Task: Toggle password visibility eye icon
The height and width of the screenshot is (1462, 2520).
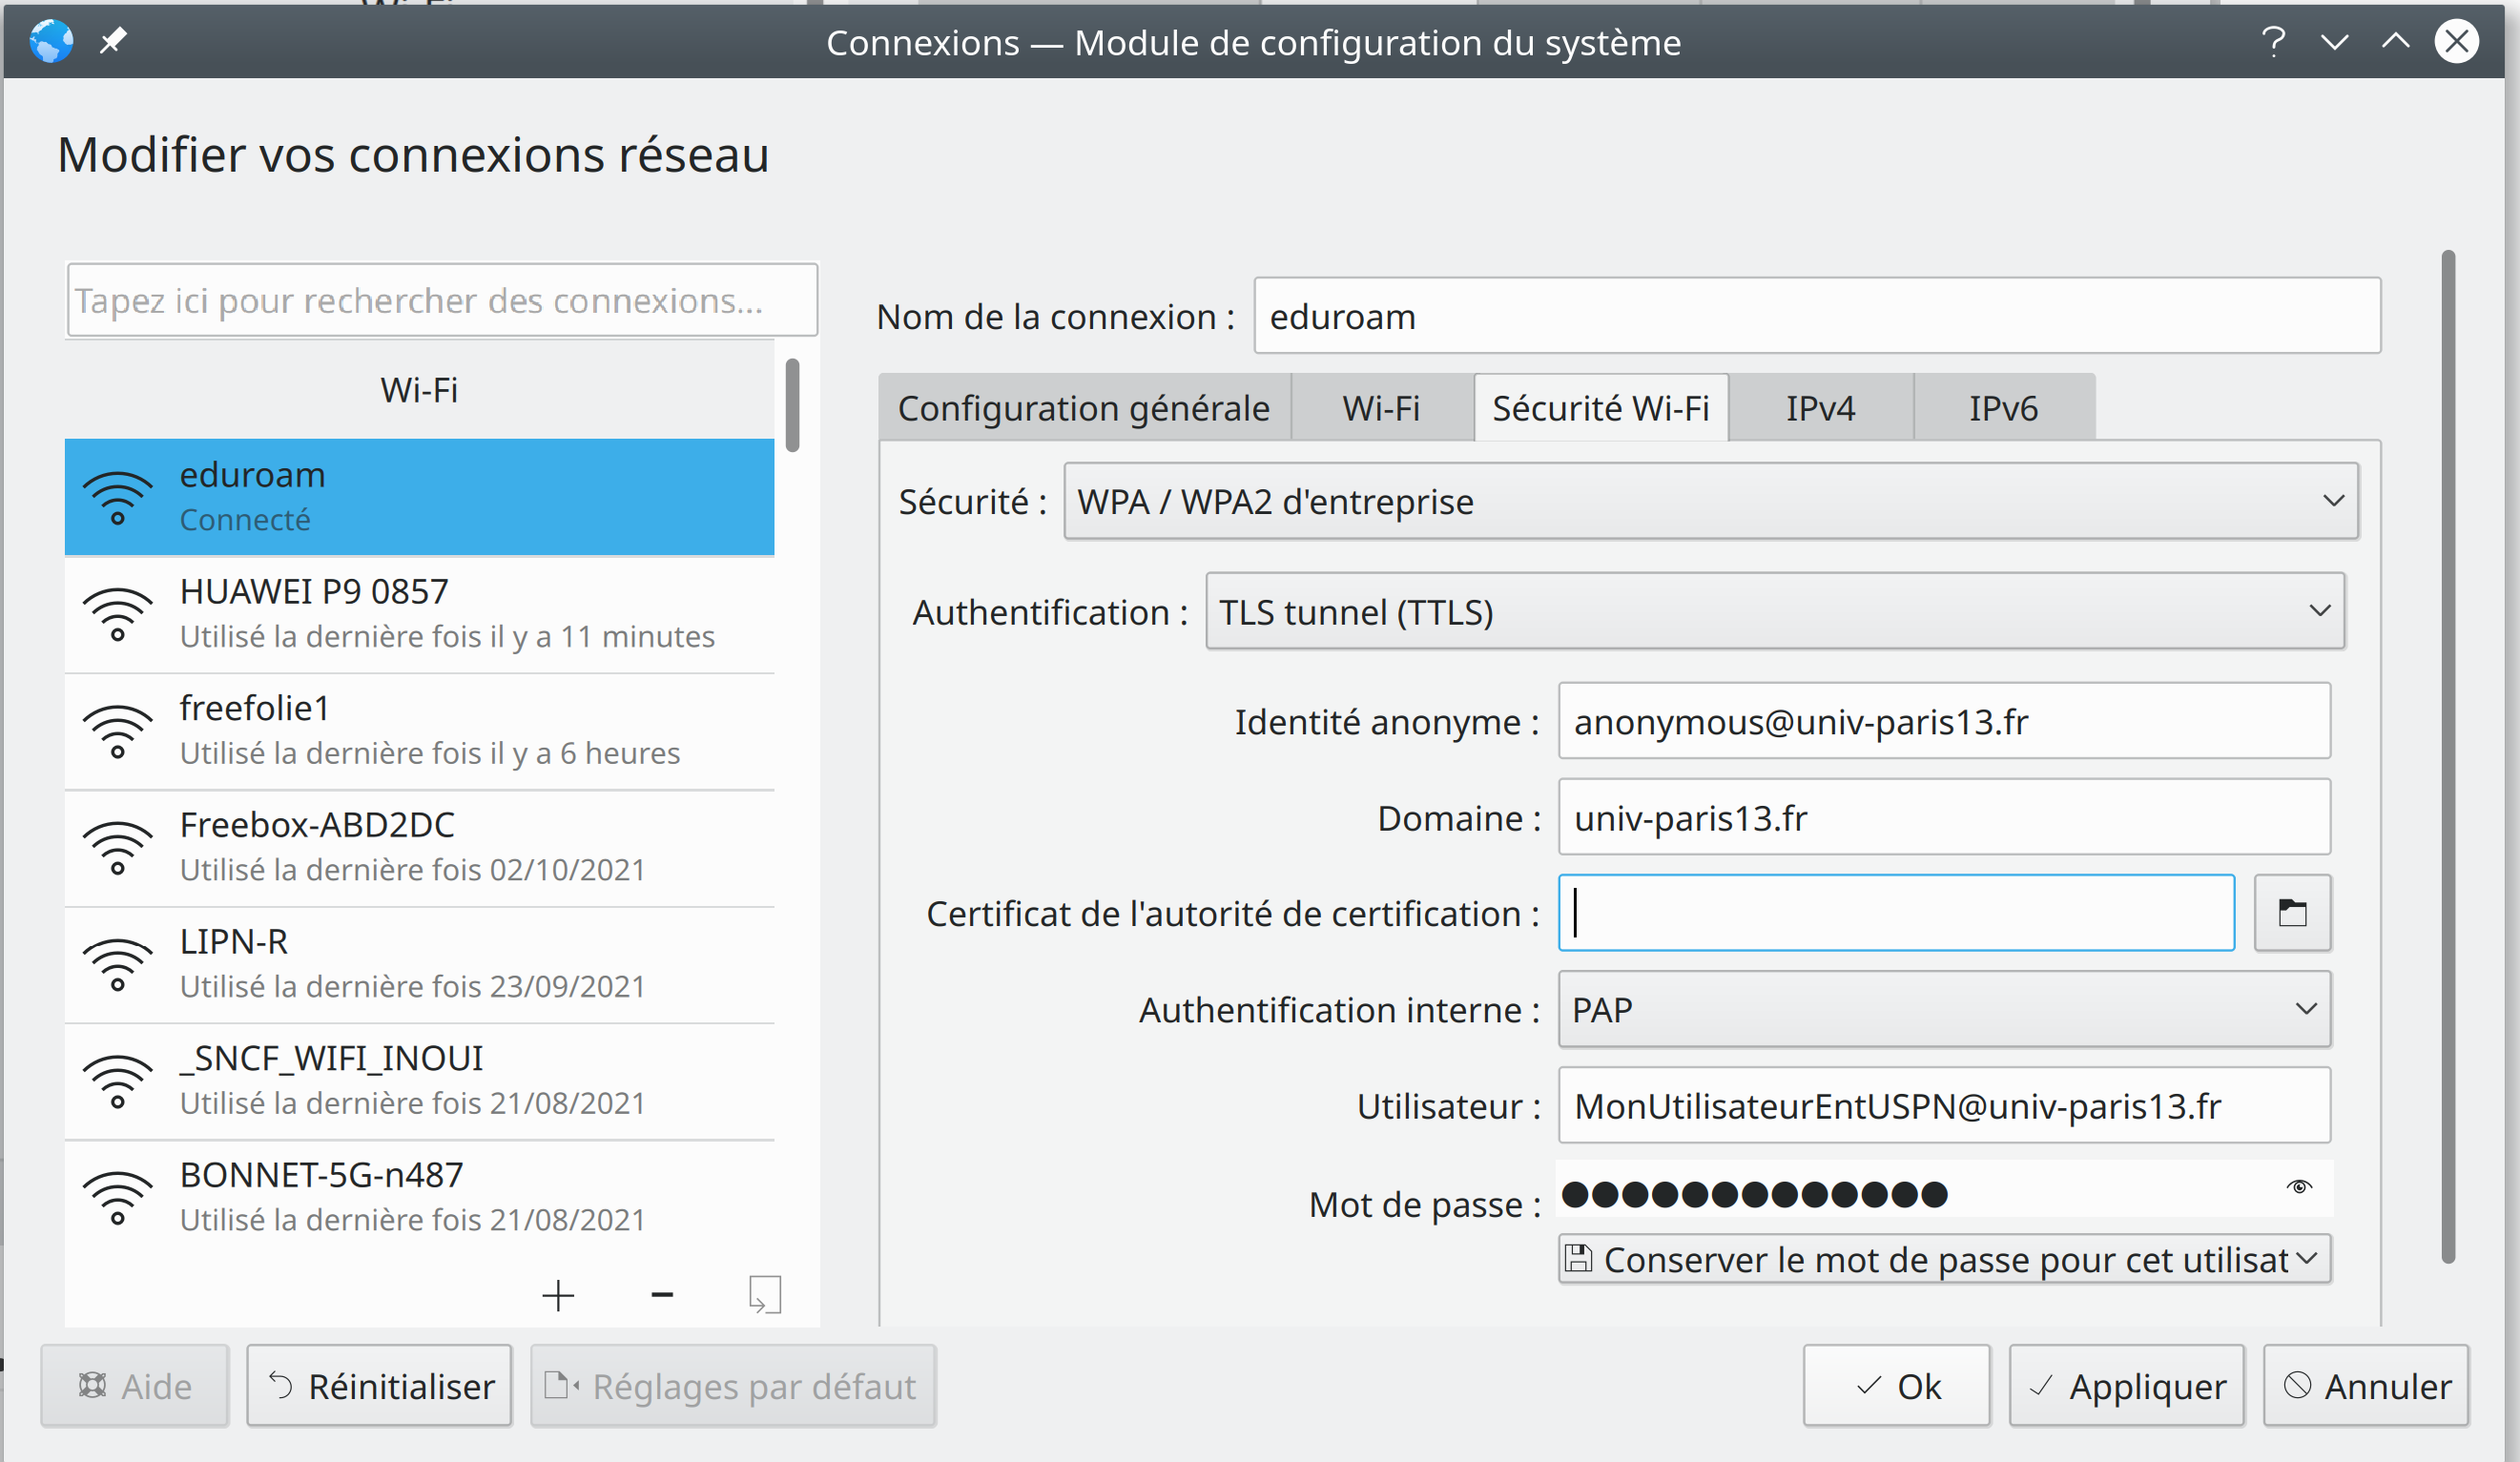Action: coord(2299,1187)
